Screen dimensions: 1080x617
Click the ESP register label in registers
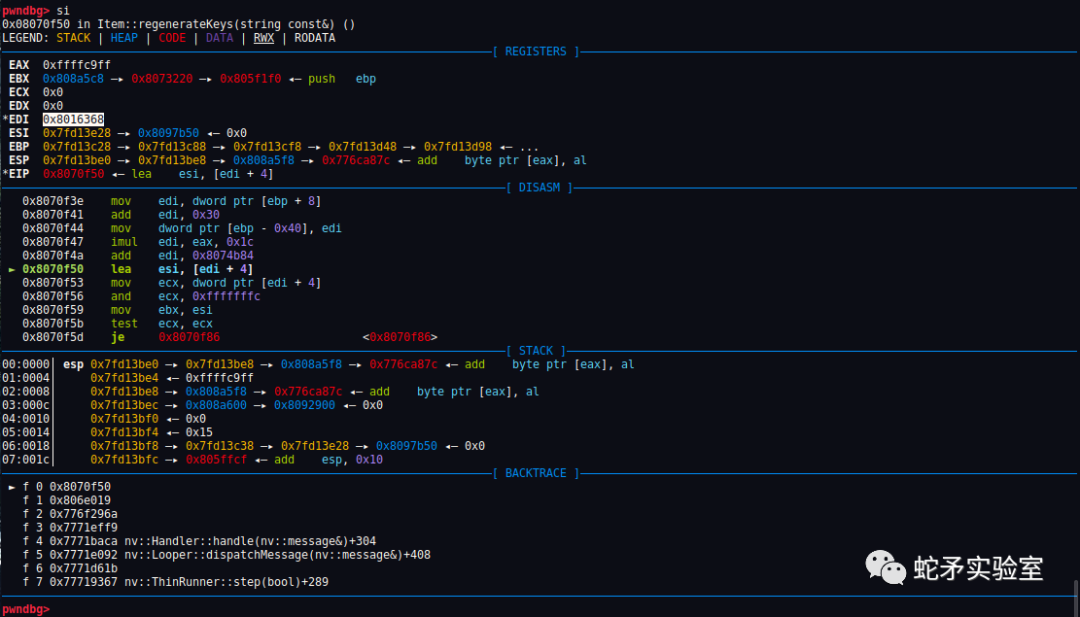point(19,160)
